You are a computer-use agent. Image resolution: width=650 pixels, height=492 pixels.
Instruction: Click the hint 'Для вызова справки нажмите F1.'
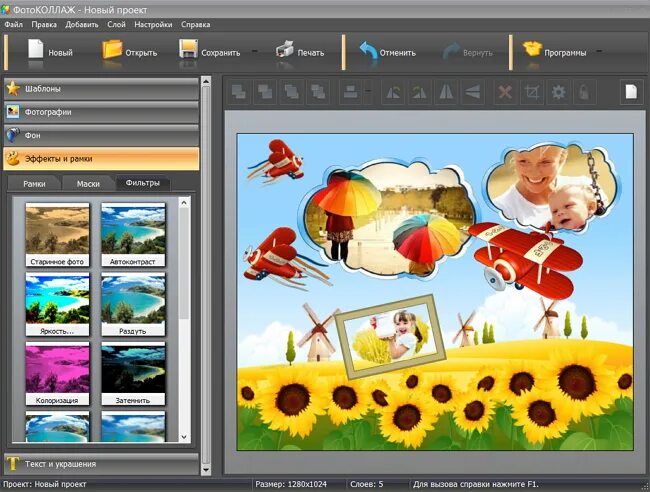(475, 484)
